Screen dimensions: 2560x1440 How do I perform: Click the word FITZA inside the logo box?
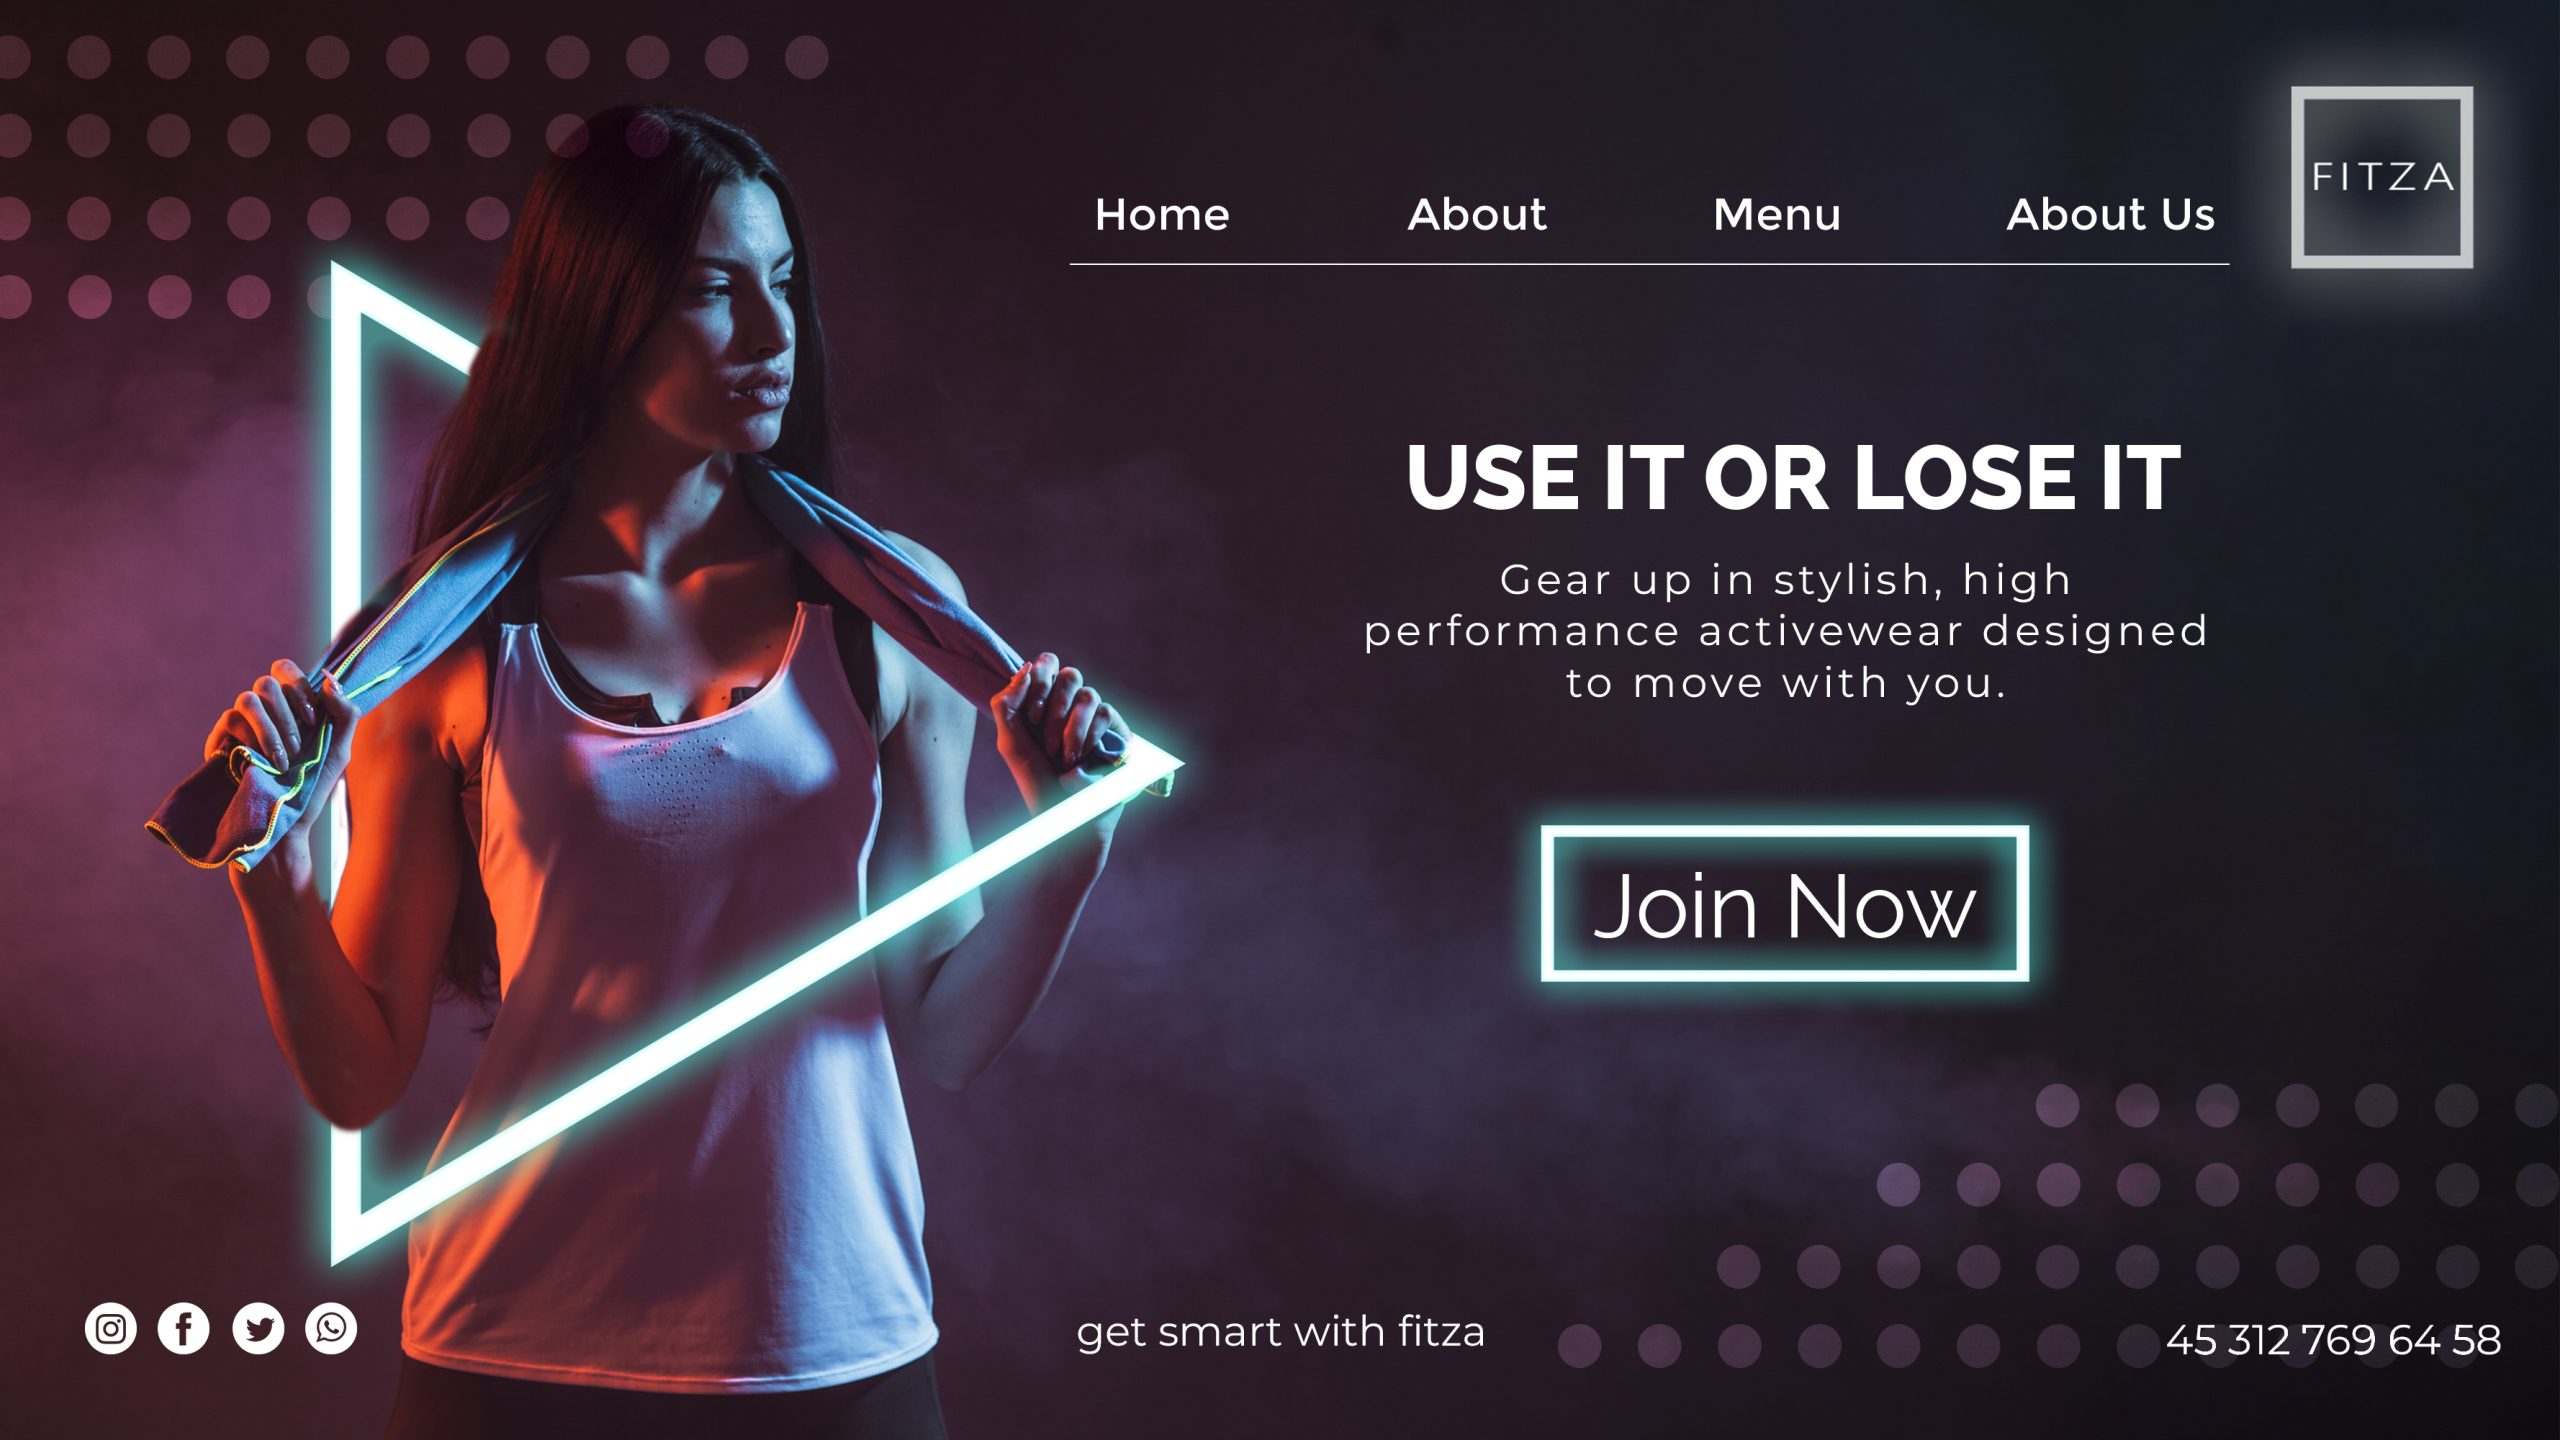[2382, 177]
